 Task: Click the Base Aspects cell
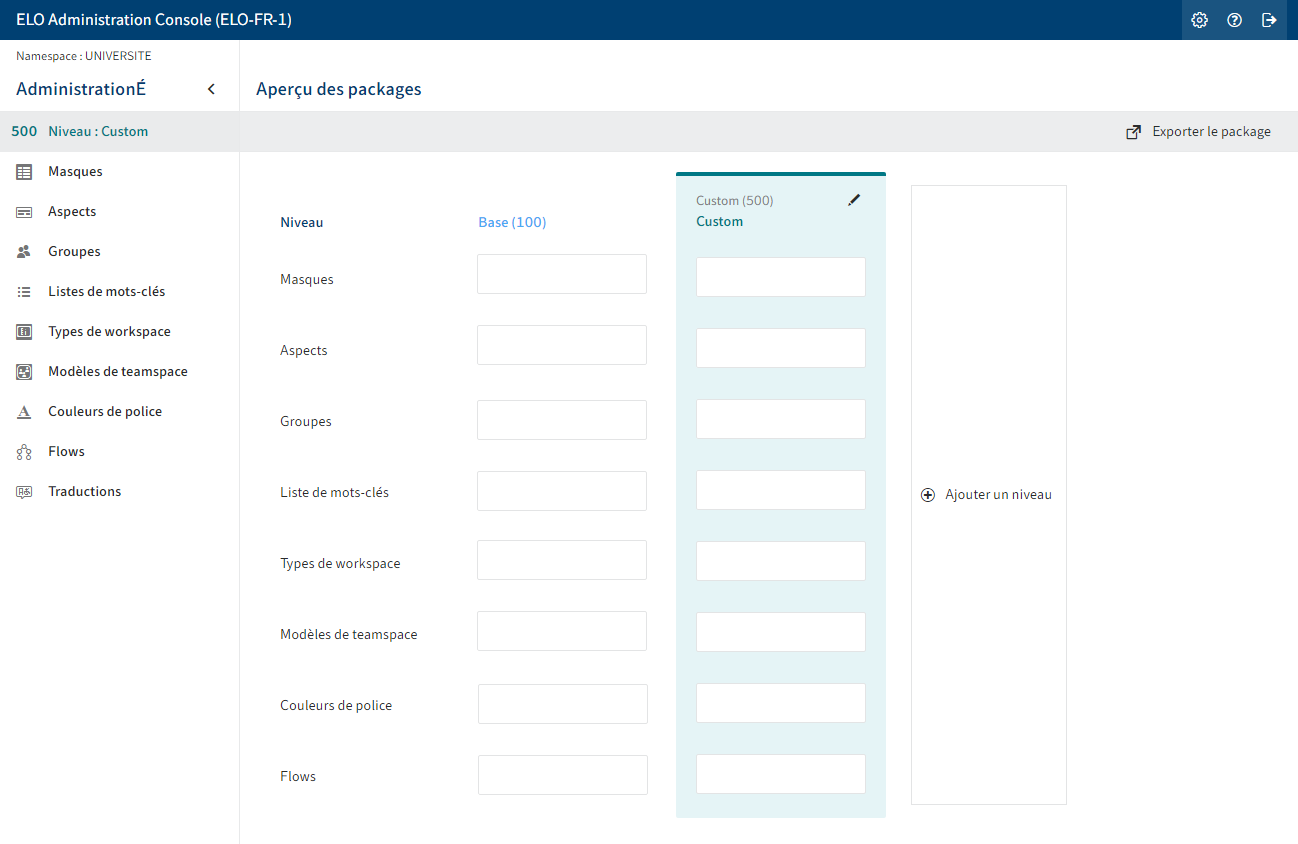(x=562, y=345)
